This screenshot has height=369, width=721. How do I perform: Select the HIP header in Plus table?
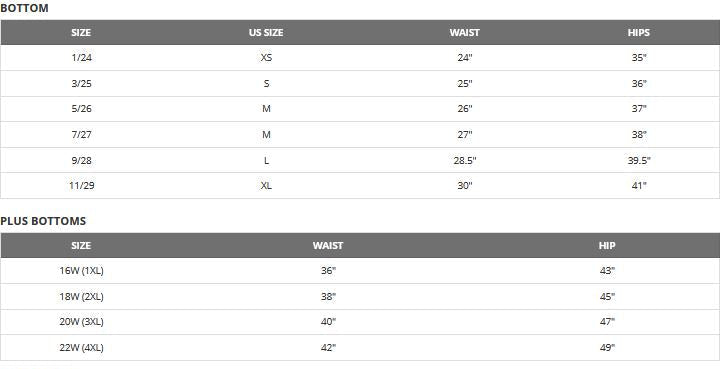(x=607, y=246)
